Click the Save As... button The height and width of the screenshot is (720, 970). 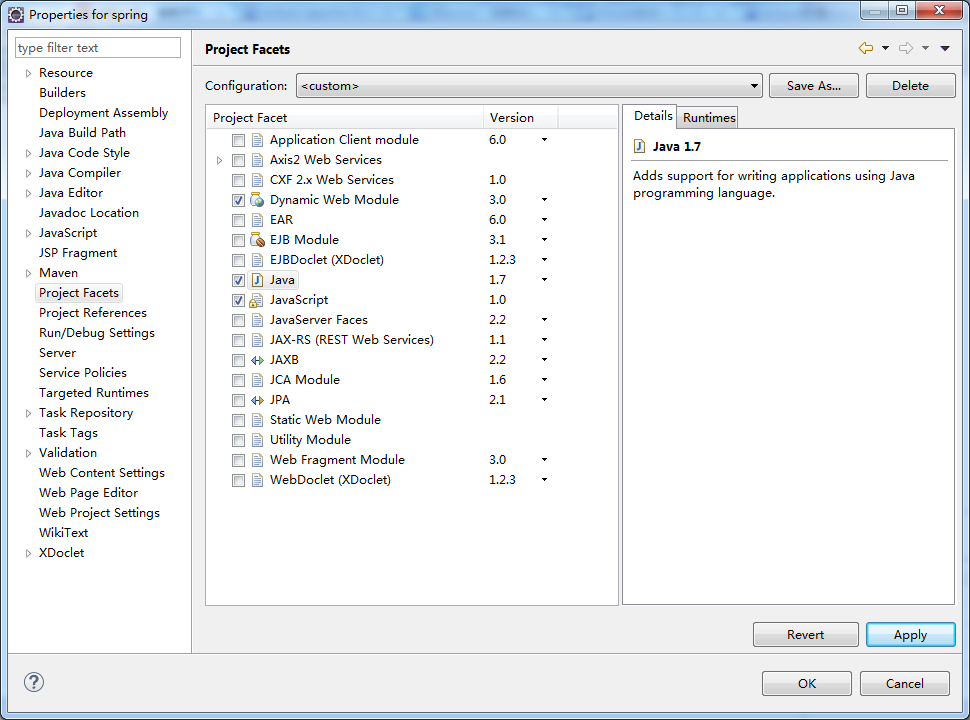pos(813,85)
